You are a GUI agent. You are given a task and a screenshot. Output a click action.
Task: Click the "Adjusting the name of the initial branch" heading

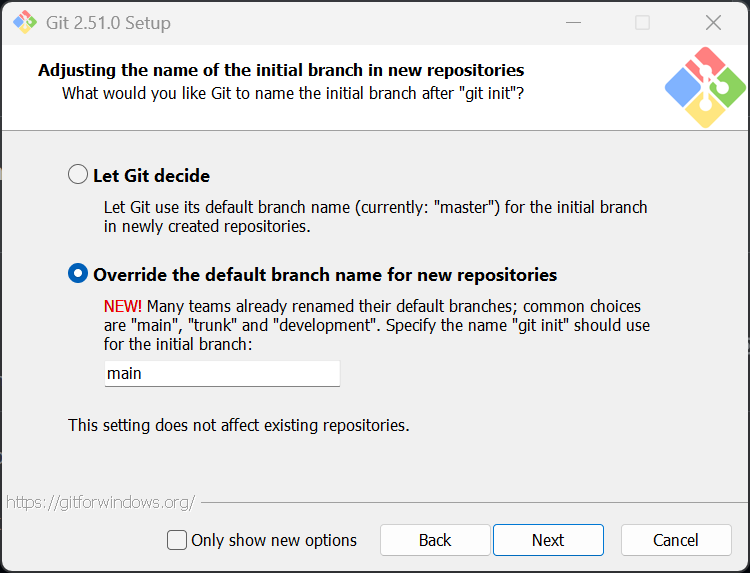point(281,70)
